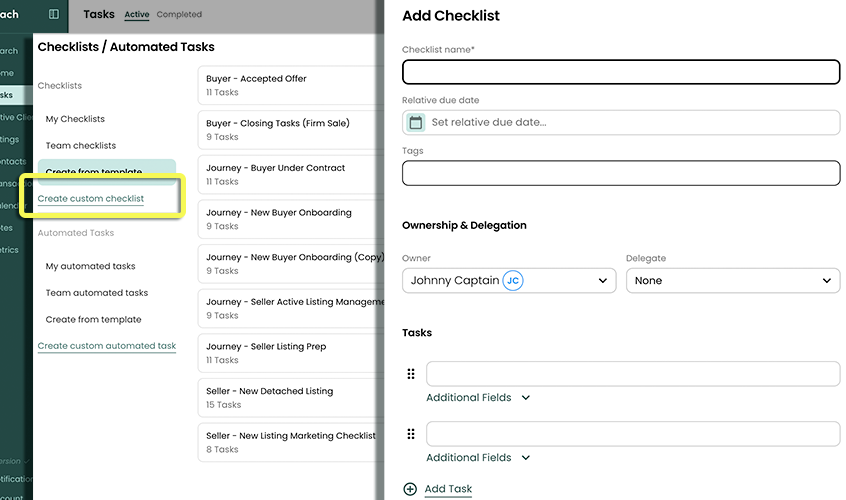The width and height of the screenshot is (846, 500).
Task: Select My Checklists in the sidebar
Action: 75,119
